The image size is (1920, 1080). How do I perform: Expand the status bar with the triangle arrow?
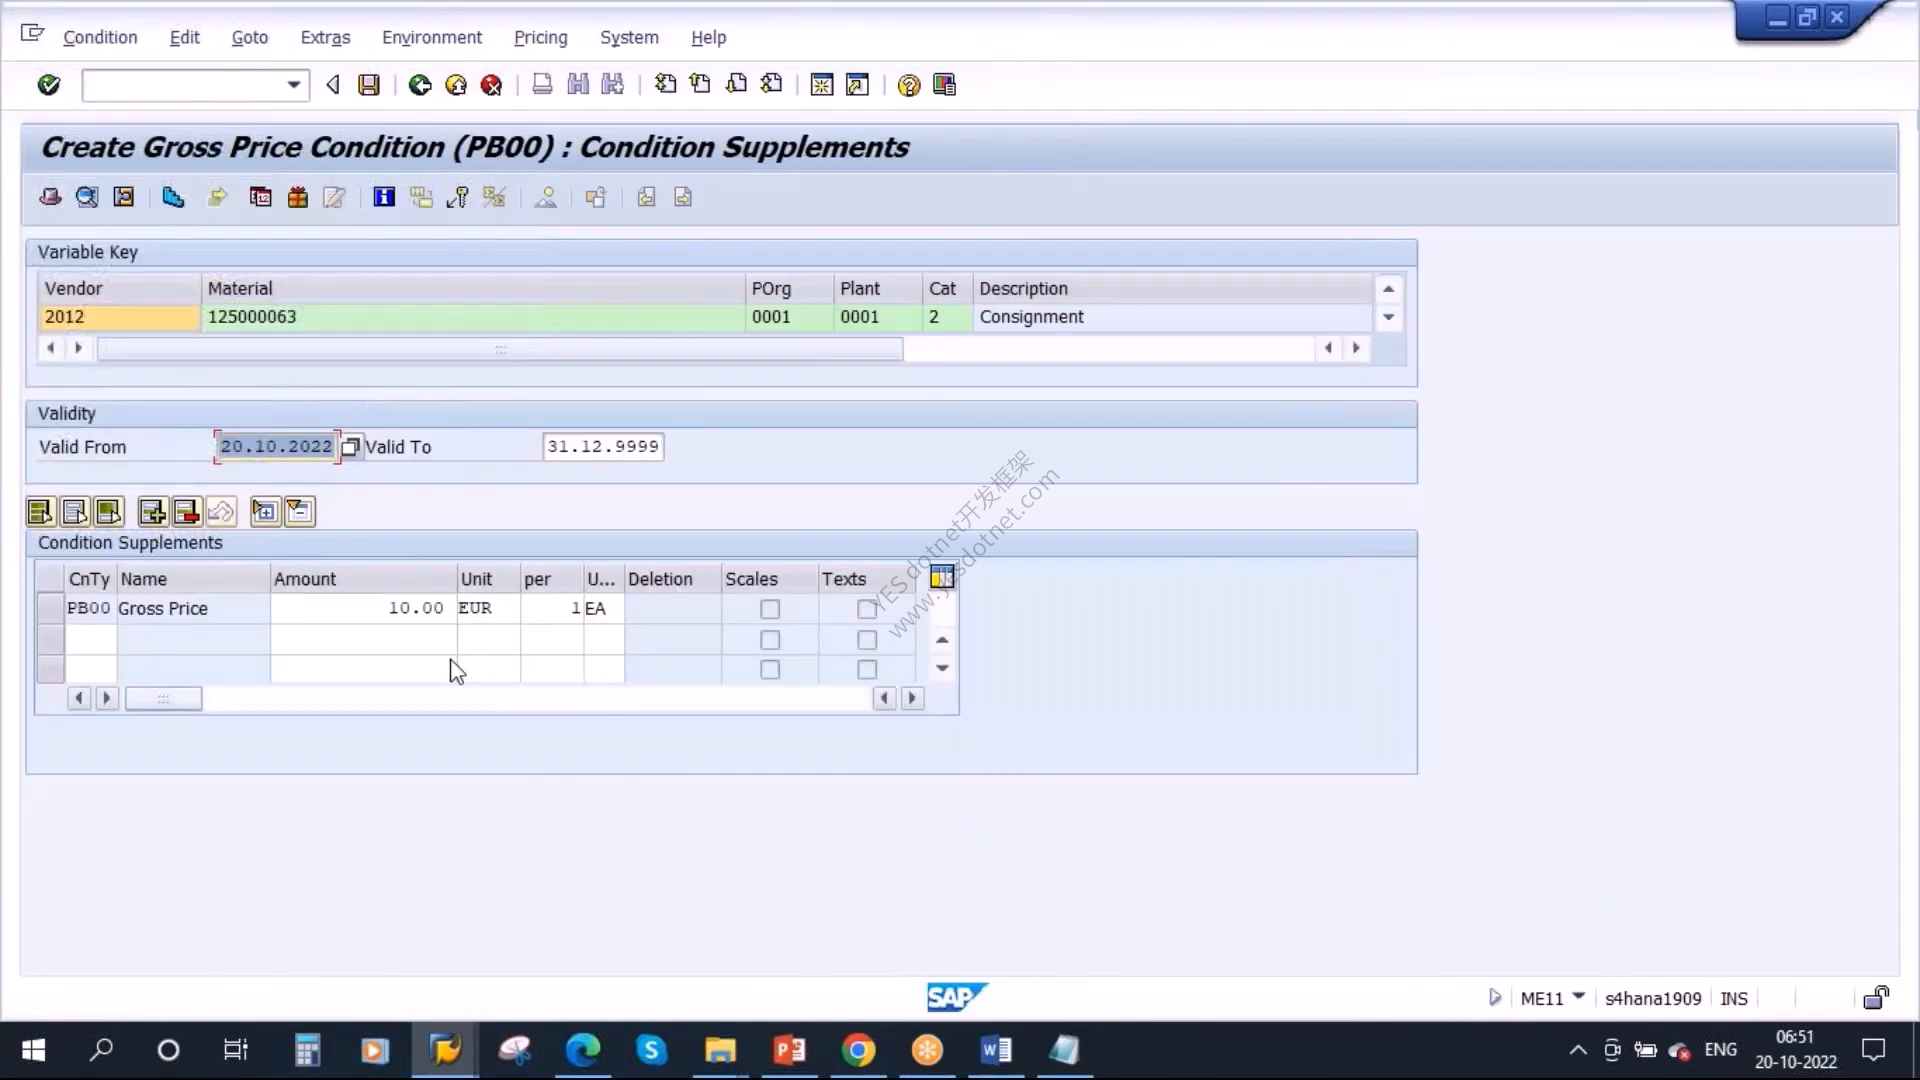click(x=1495, y=997)
